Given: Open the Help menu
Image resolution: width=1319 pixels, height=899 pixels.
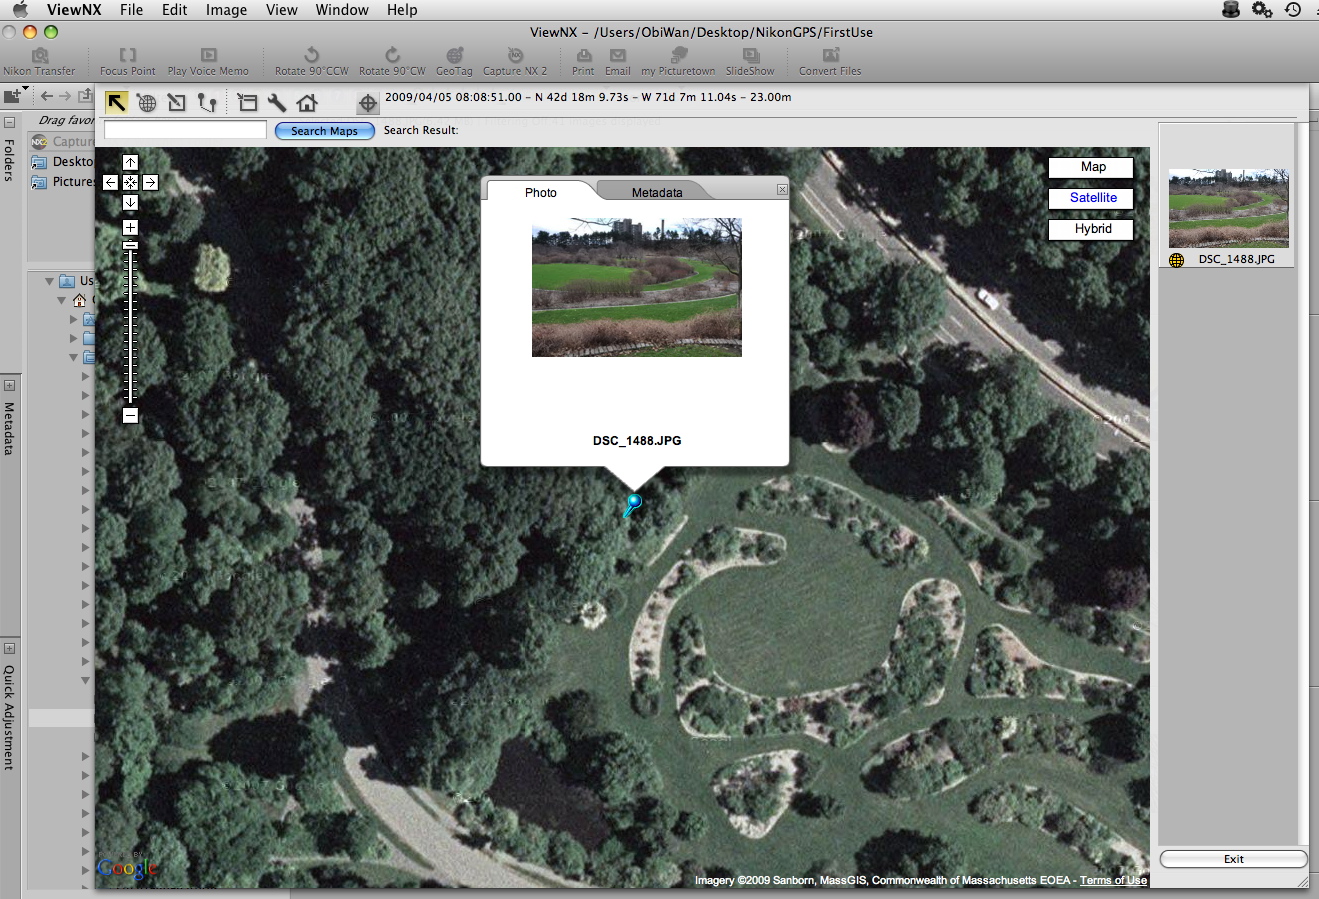Looking at the screenshot, I should click(402, 10).
